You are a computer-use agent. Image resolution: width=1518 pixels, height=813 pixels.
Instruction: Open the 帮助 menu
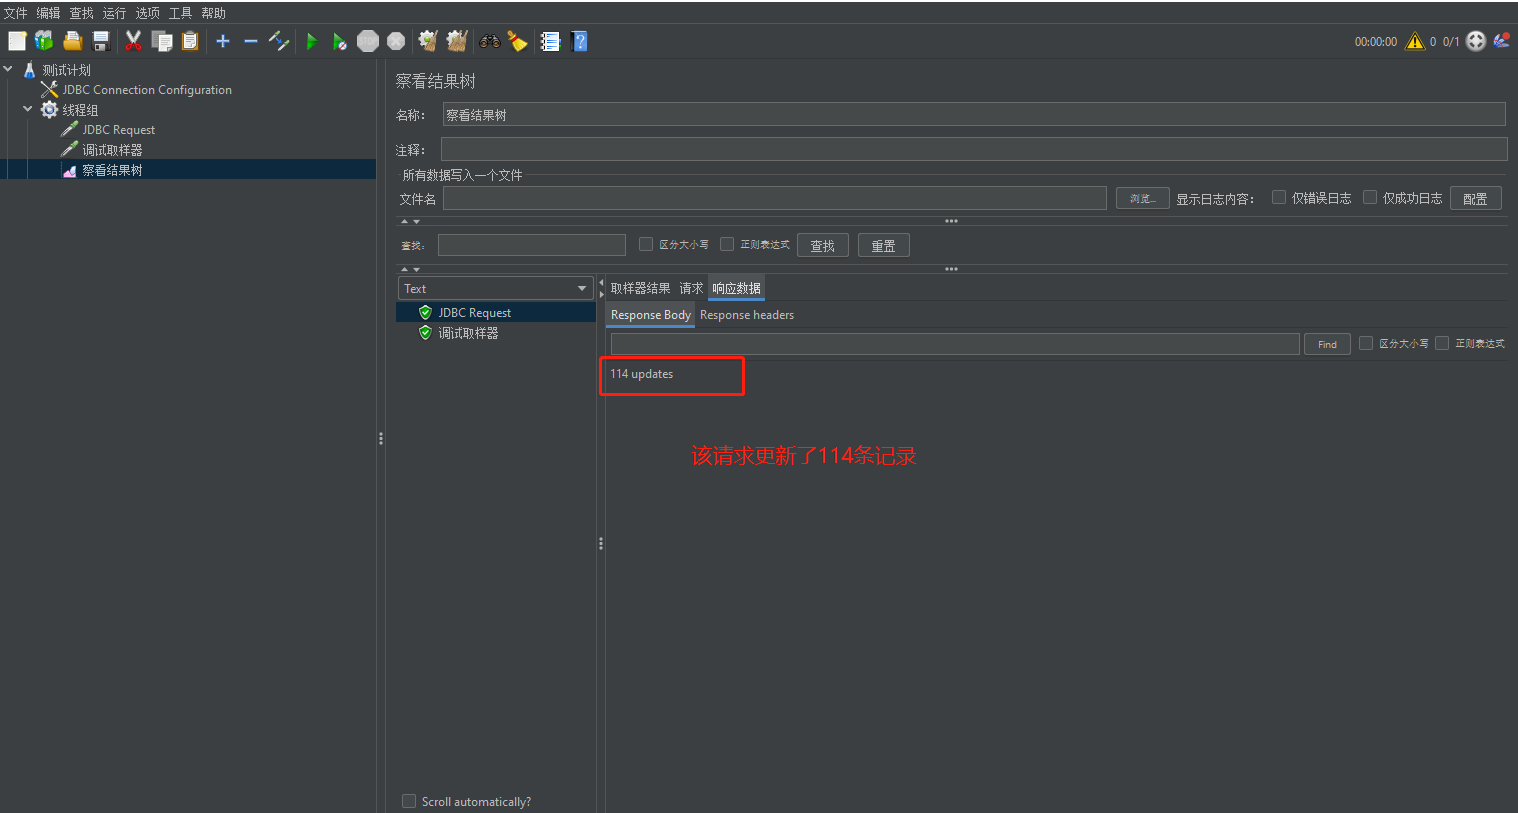coord(214,13)
